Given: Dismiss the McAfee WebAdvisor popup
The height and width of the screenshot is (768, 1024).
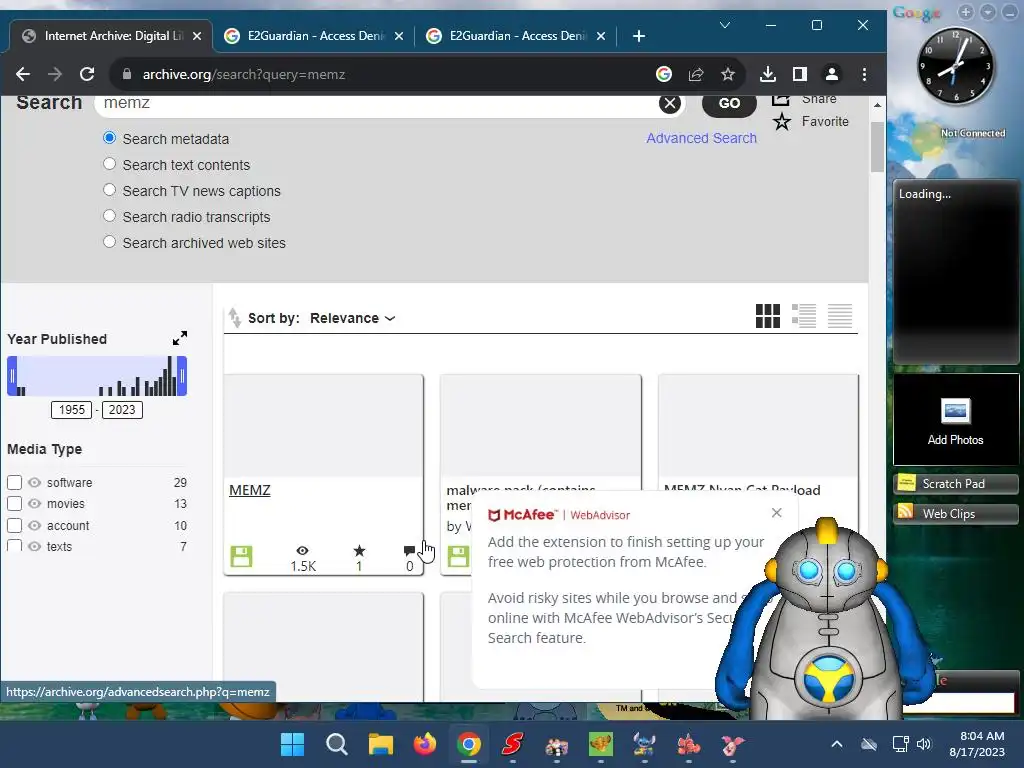Looking at the screenshot, I should coord(776,513).
